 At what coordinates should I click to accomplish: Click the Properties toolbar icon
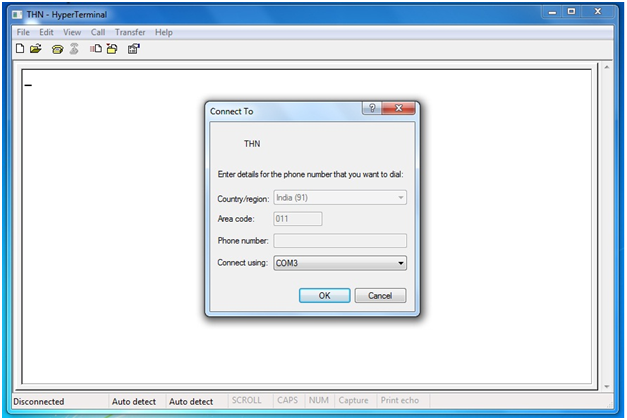point(134,49)
